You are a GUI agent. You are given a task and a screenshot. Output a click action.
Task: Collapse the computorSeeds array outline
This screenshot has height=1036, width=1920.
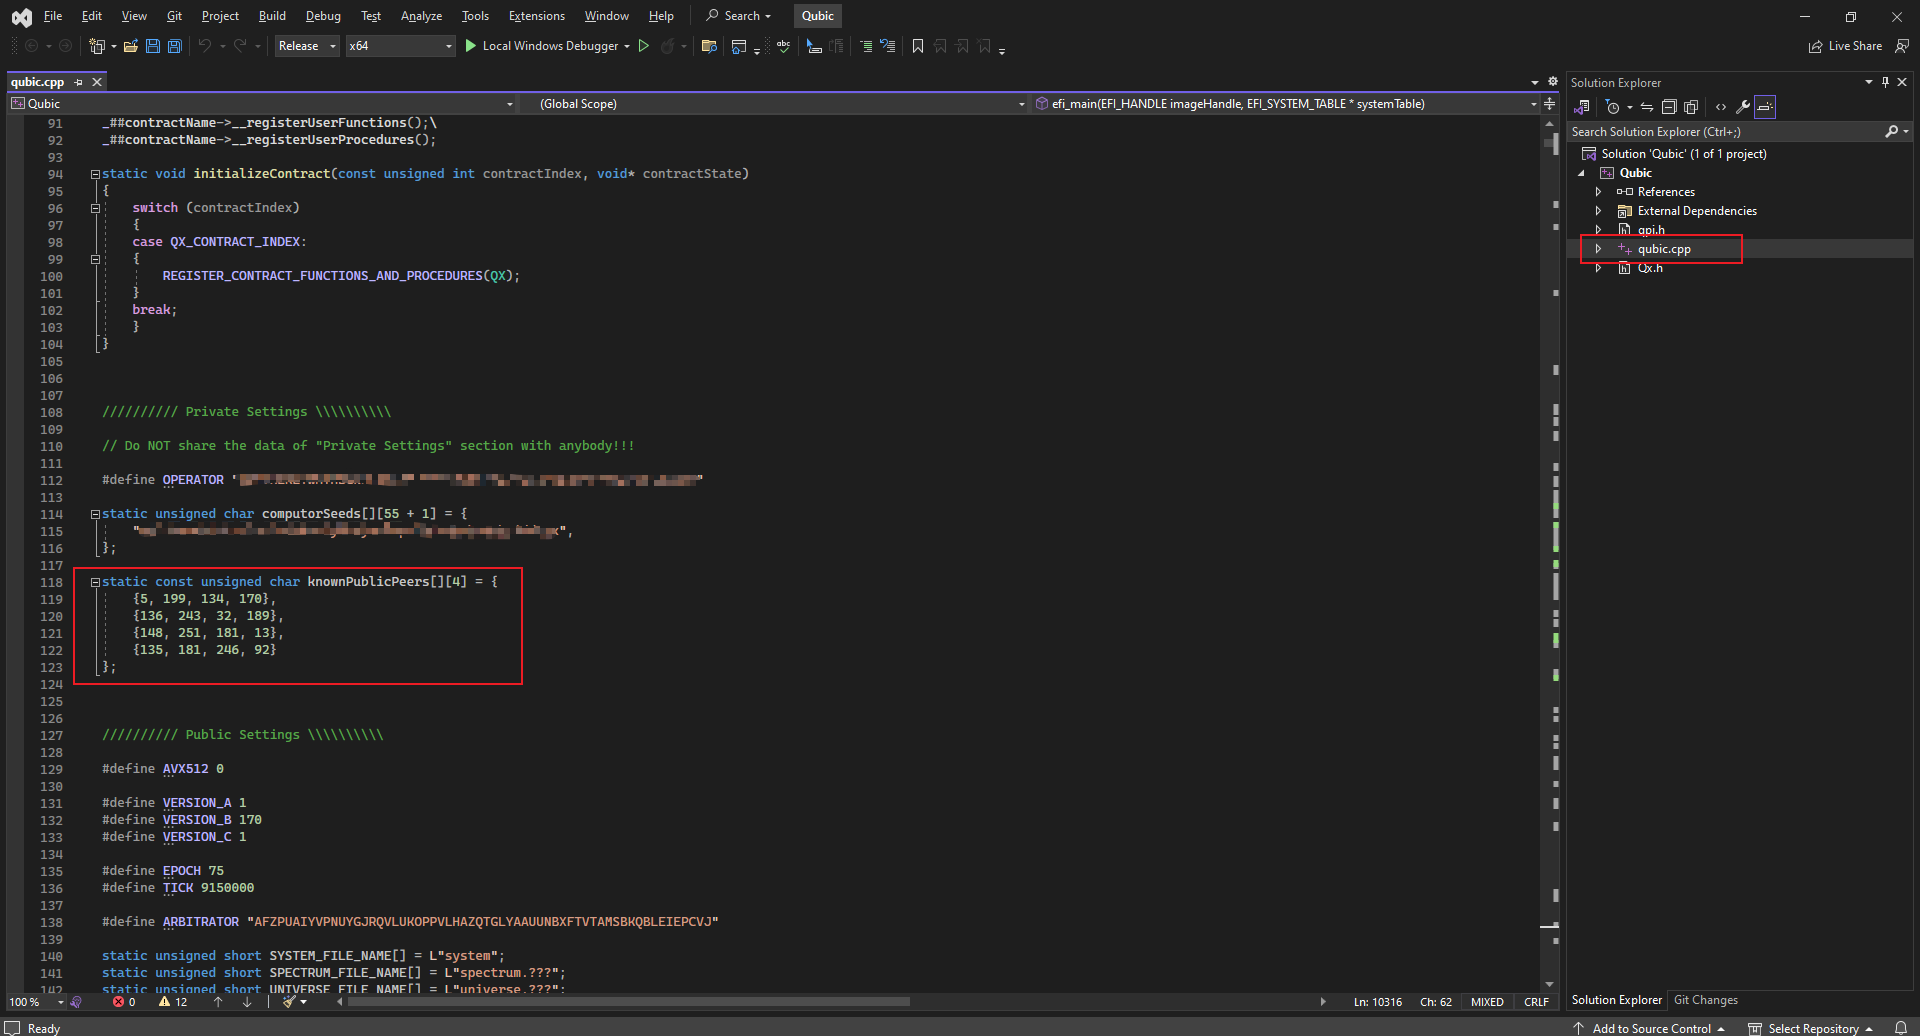[x=95, y=514]
